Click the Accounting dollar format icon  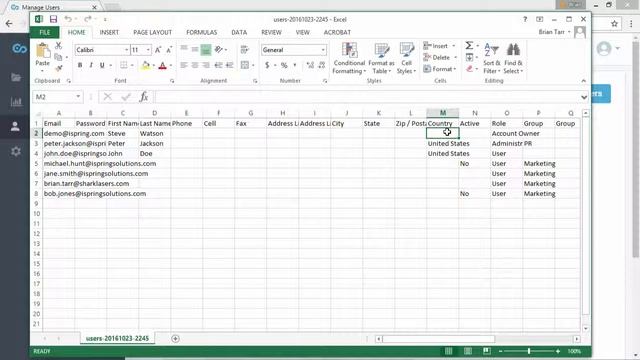[267, 65]
